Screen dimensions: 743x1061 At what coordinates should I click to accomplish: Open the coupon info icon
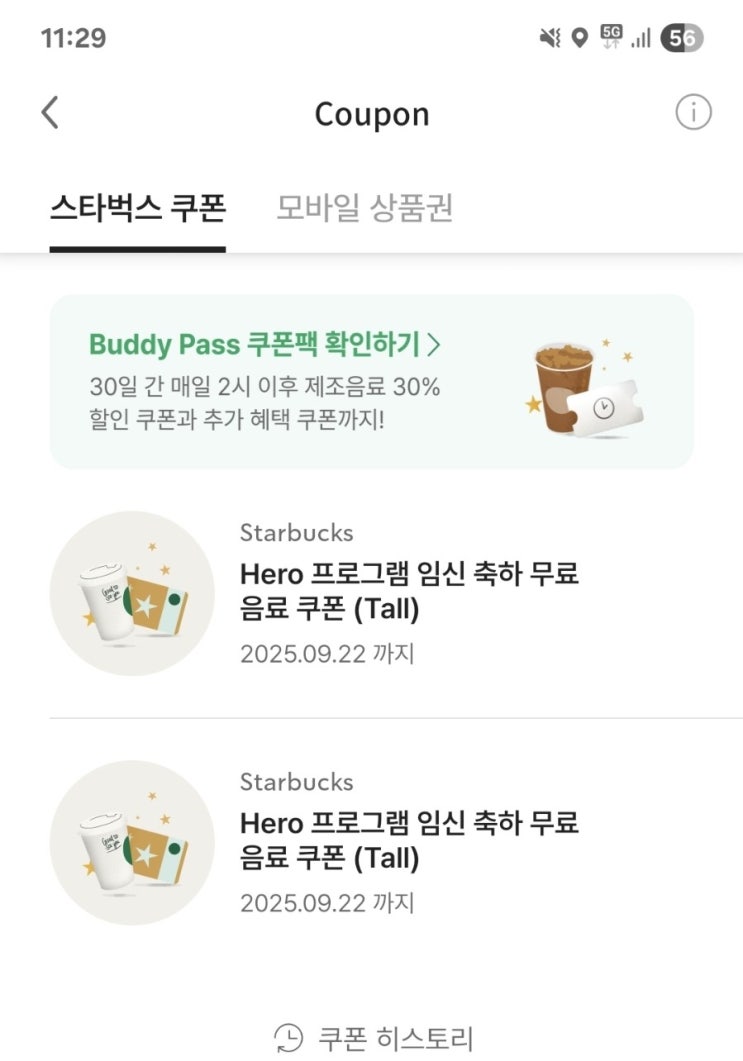[693, 113]
